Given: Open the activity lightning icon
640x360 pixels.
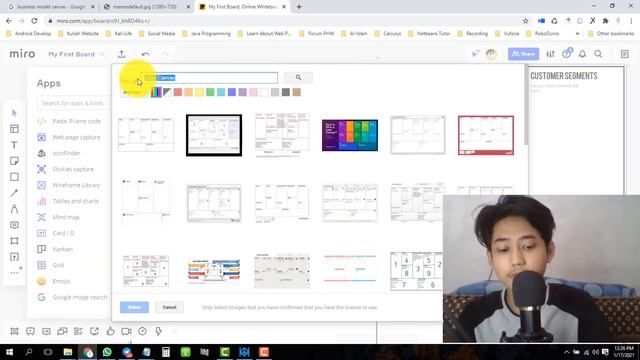Looking at the screenshot, I should (158, 331).
